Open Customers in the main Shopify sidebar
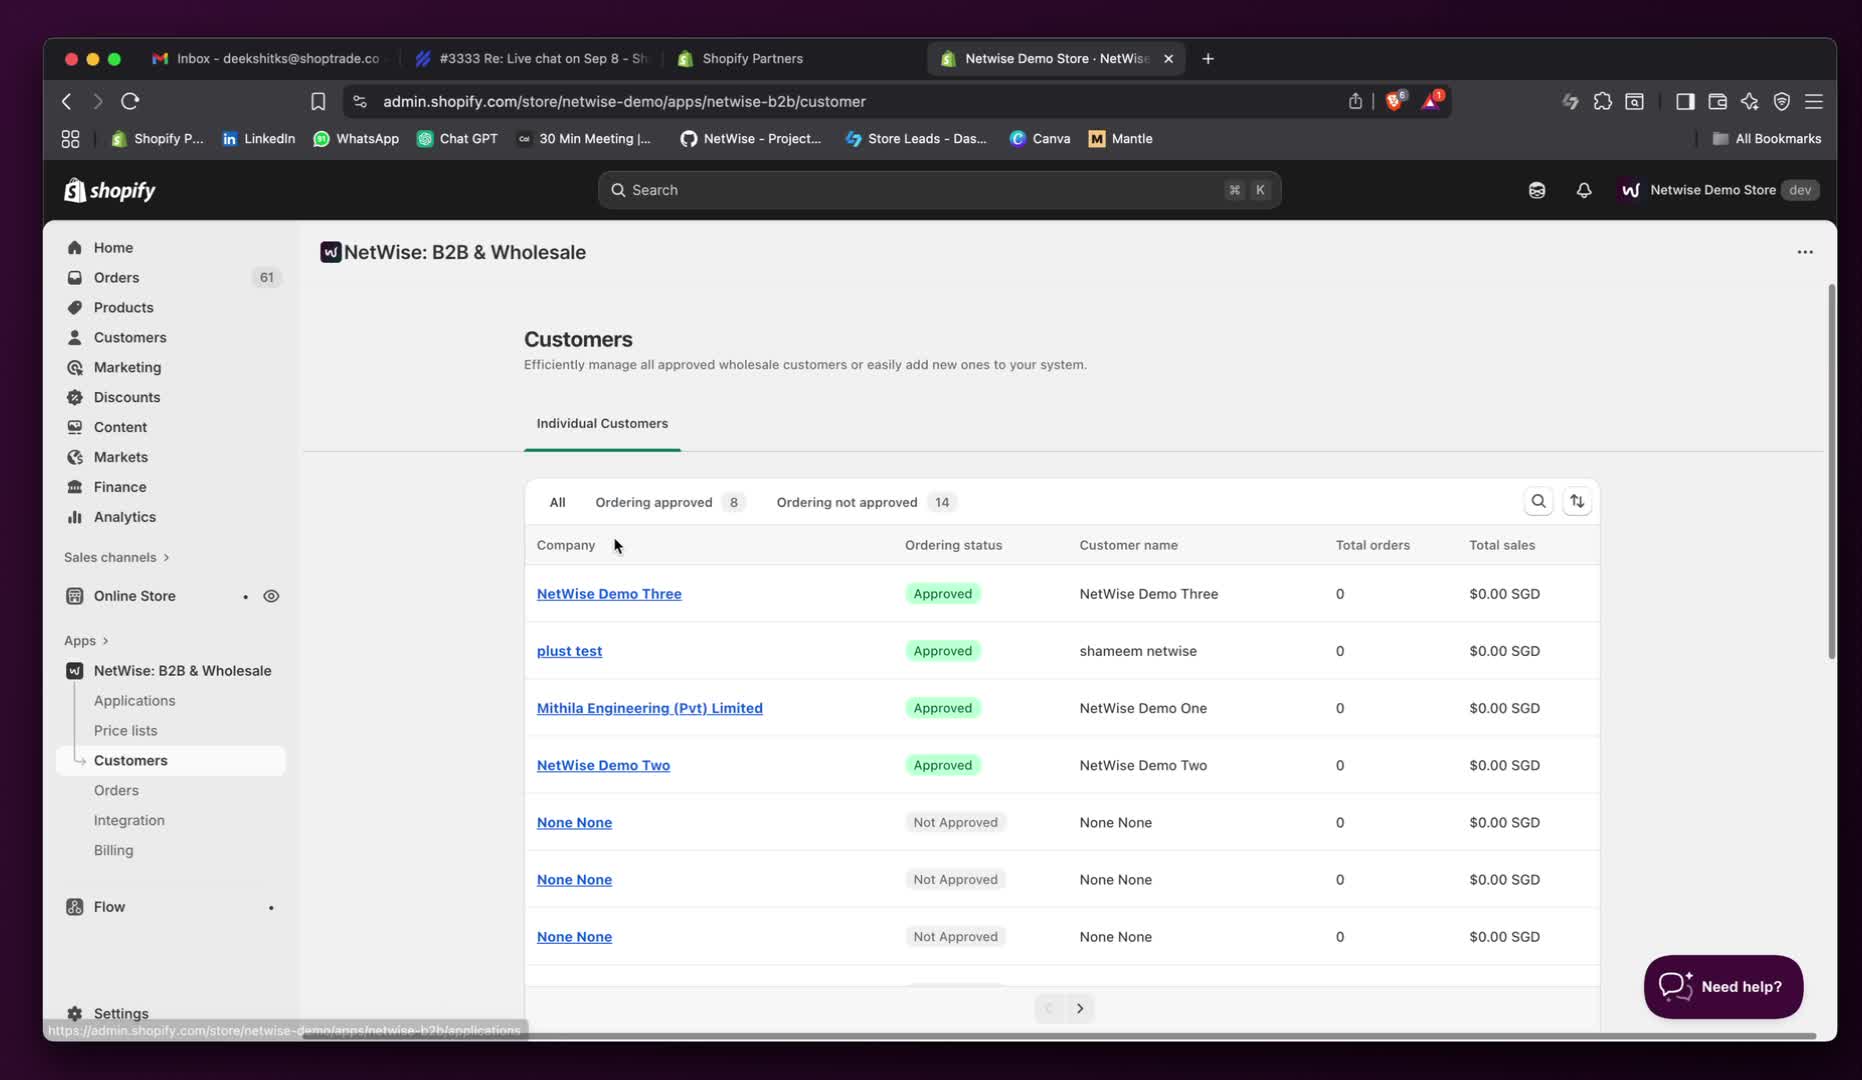Image resolution: width=1862 pixels, height=1080 pixels. pyautogui.click(x=130, y=337)
